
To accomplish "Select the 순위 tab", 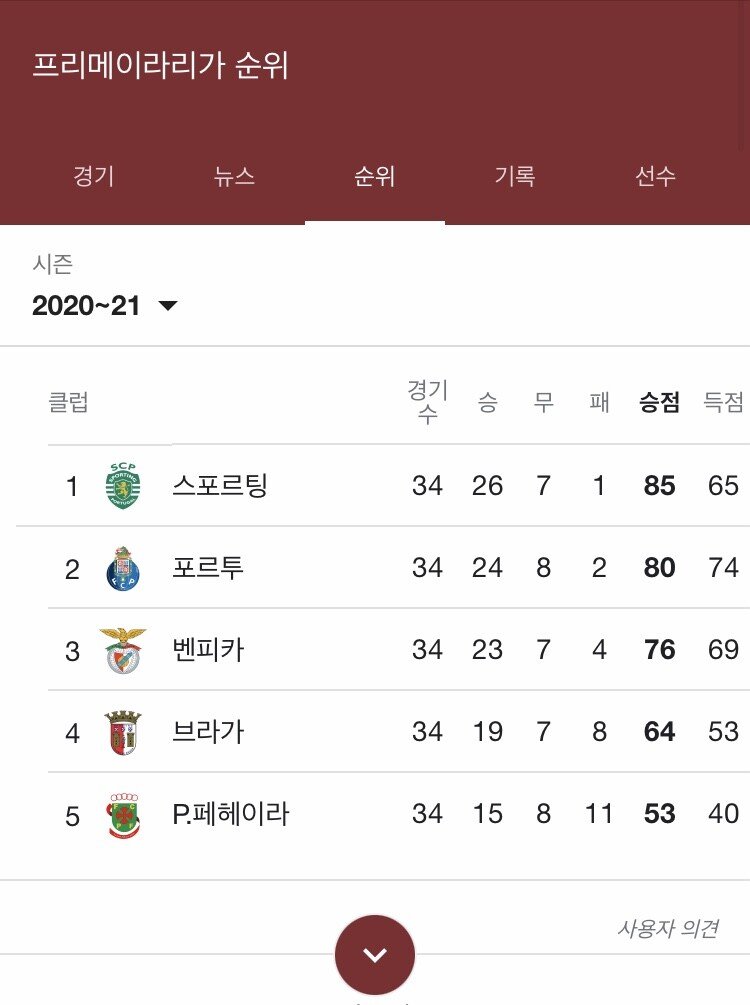I will tap(374, 176).
